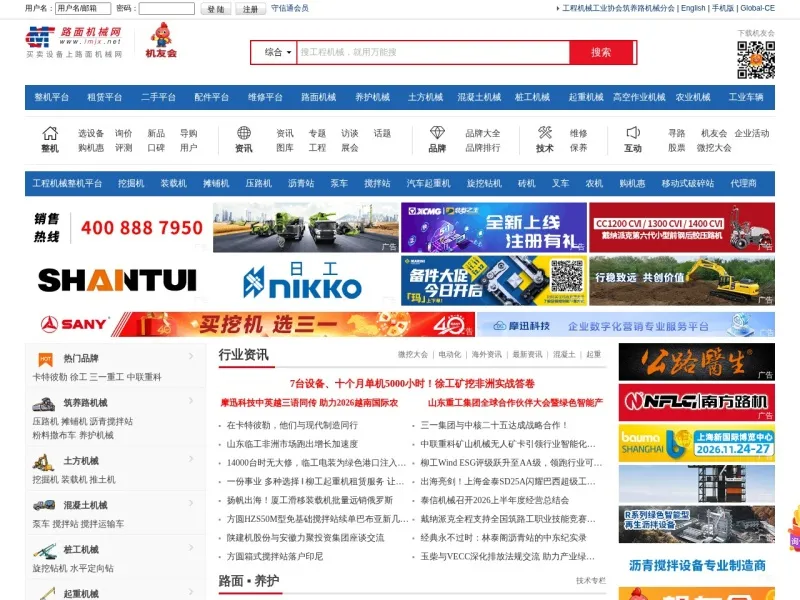
Task: Click the red 搜索 search button
Action: [601, 53]
